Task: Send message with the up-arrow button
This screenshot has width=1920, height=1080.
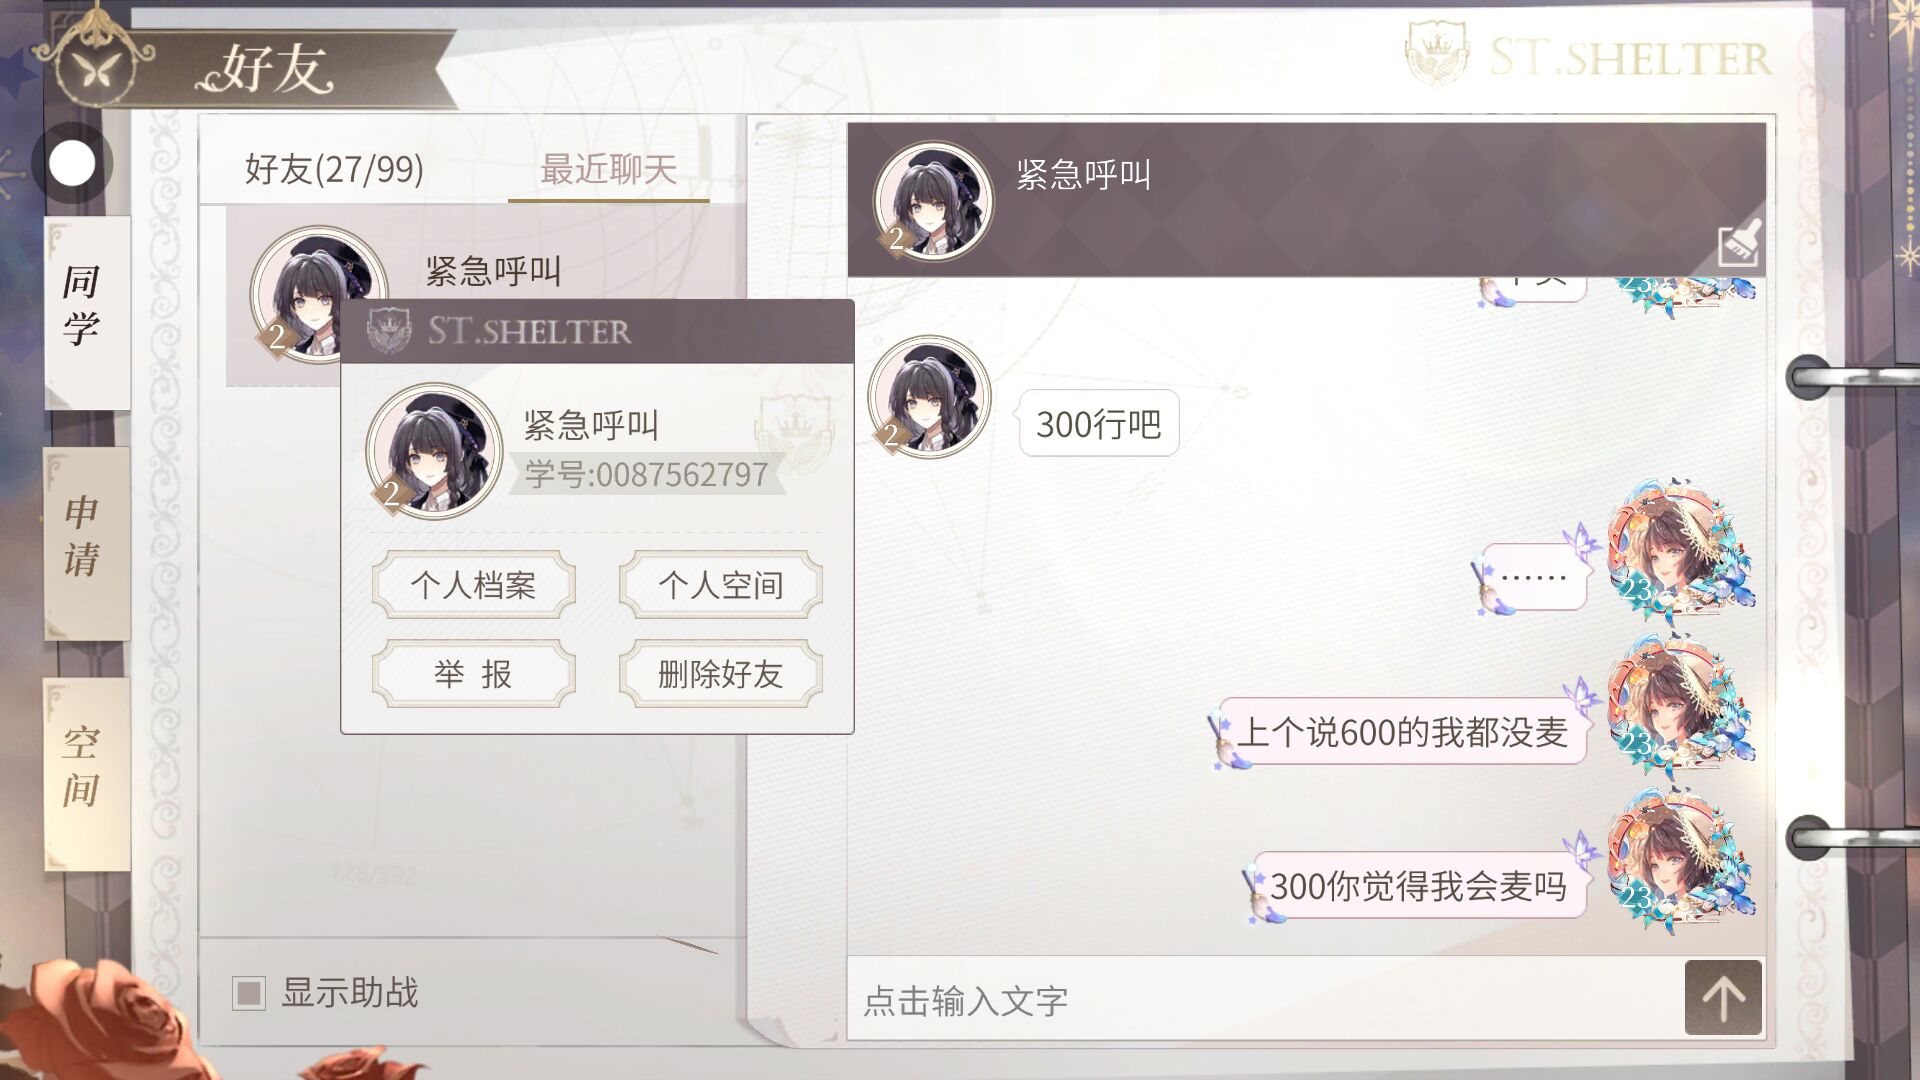Action: coord(1723,997)
